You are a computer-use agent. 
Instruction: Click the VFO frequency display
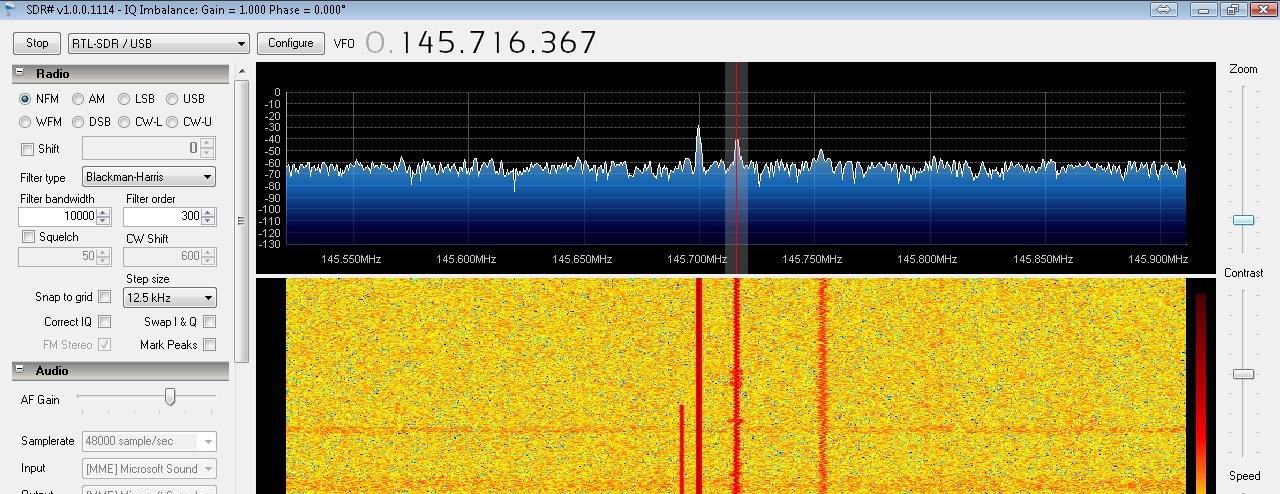(x=481, y=43)
